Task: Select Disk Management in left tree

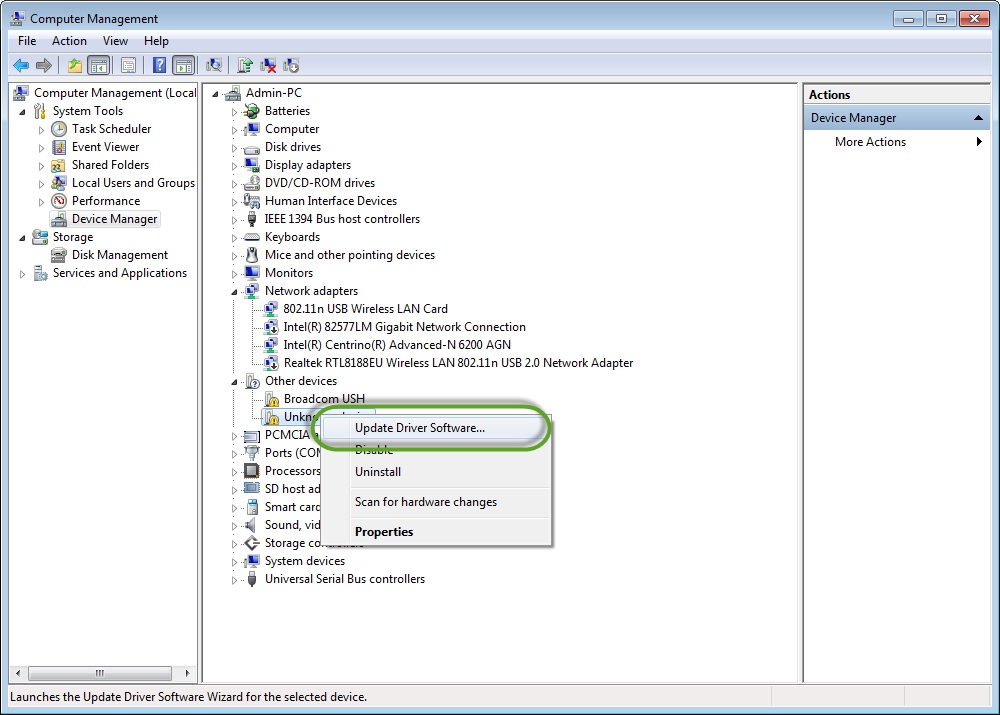Action: [119, 255]
